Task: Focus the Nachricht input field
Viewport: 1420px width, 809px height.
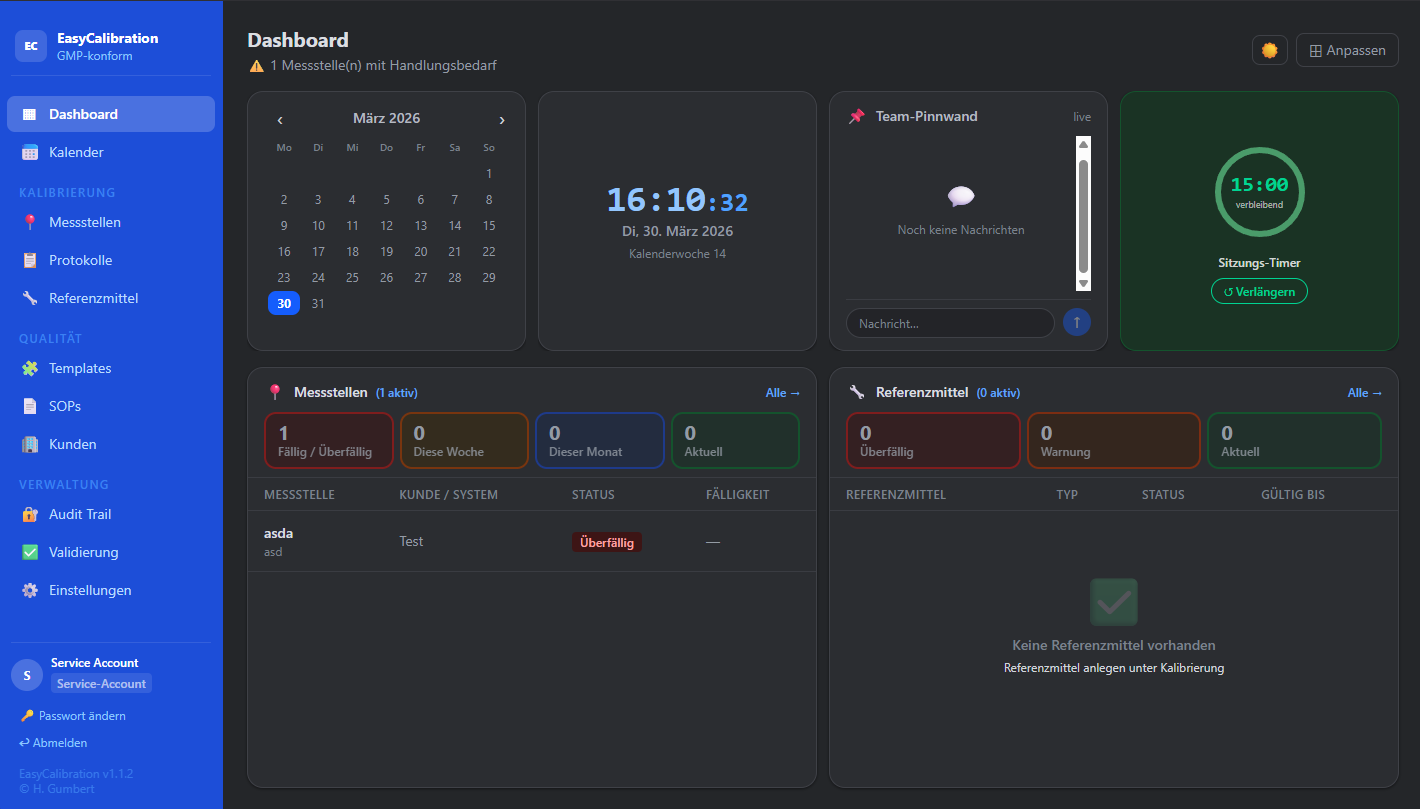Action: click(x=950, y=323)
